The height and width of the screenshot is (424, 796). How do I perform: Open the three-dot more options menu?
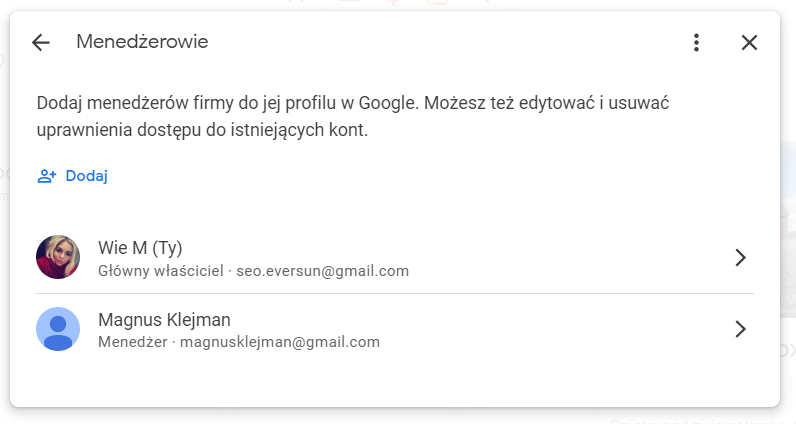(x=696, y=42)
